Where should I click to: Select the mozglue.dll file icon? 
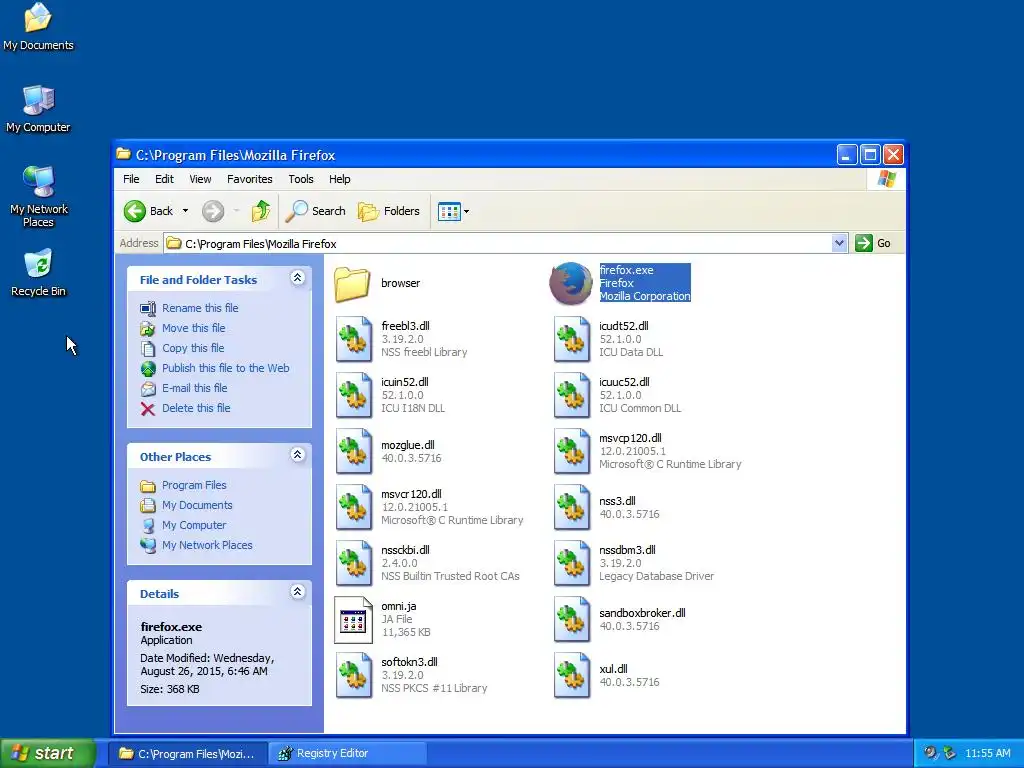coord(353,451)
